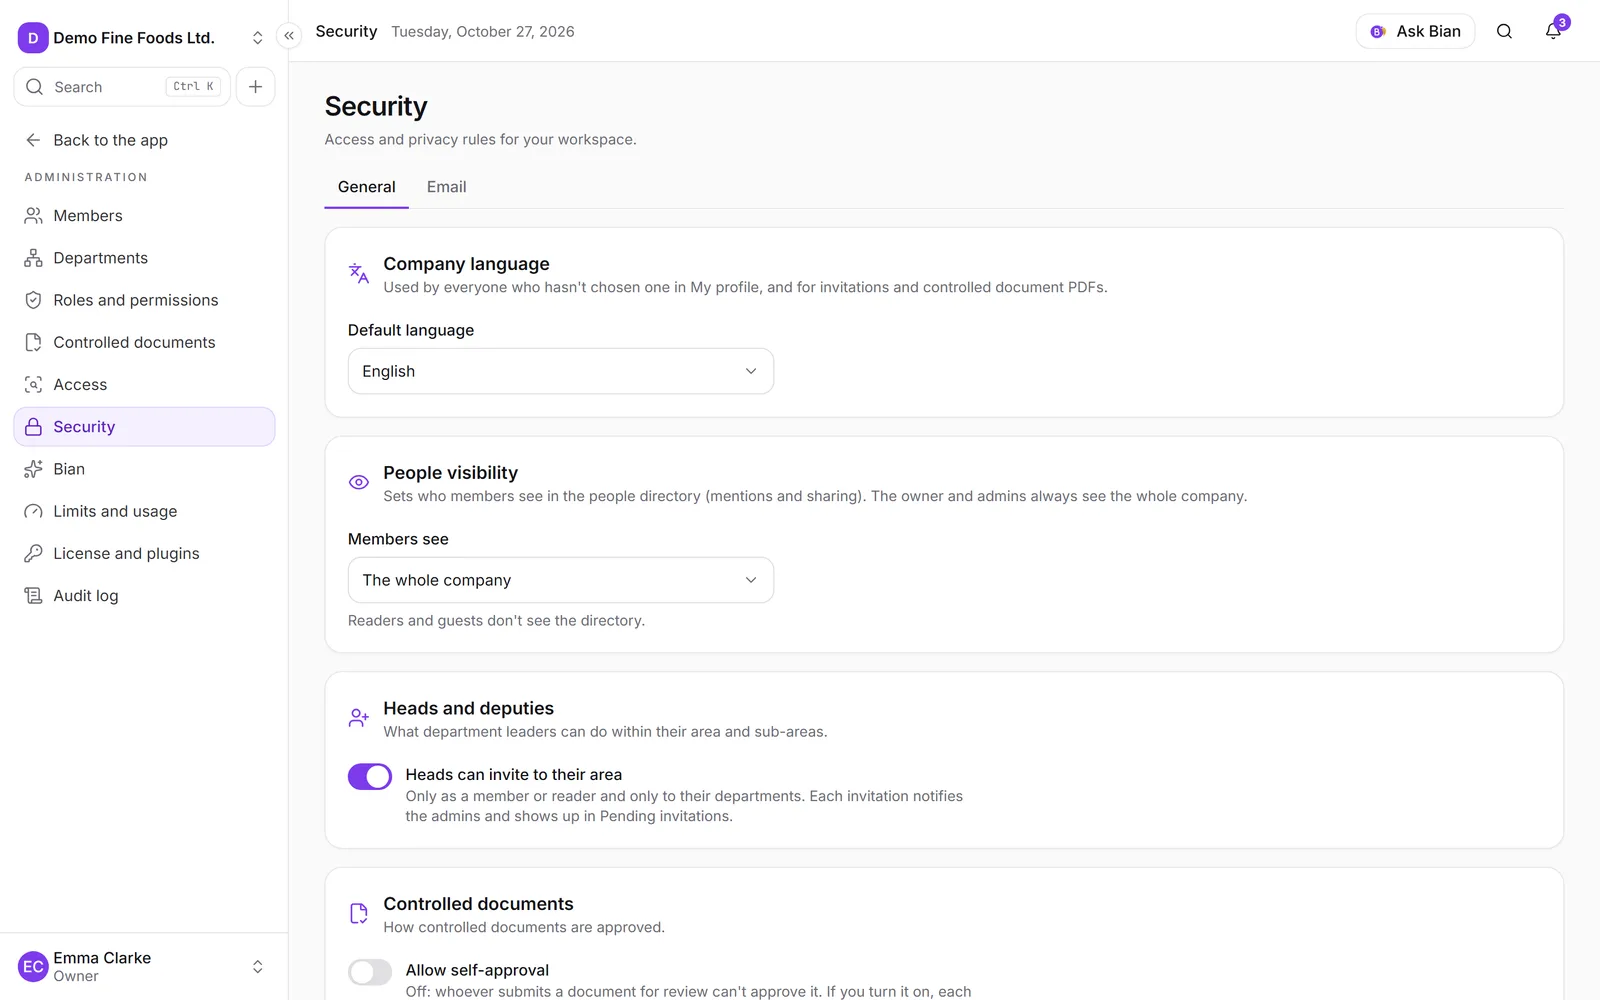Screen dimensions: 1600x1000
Task: Click the plus button beside Search
Action: click(x=256, y=87)
